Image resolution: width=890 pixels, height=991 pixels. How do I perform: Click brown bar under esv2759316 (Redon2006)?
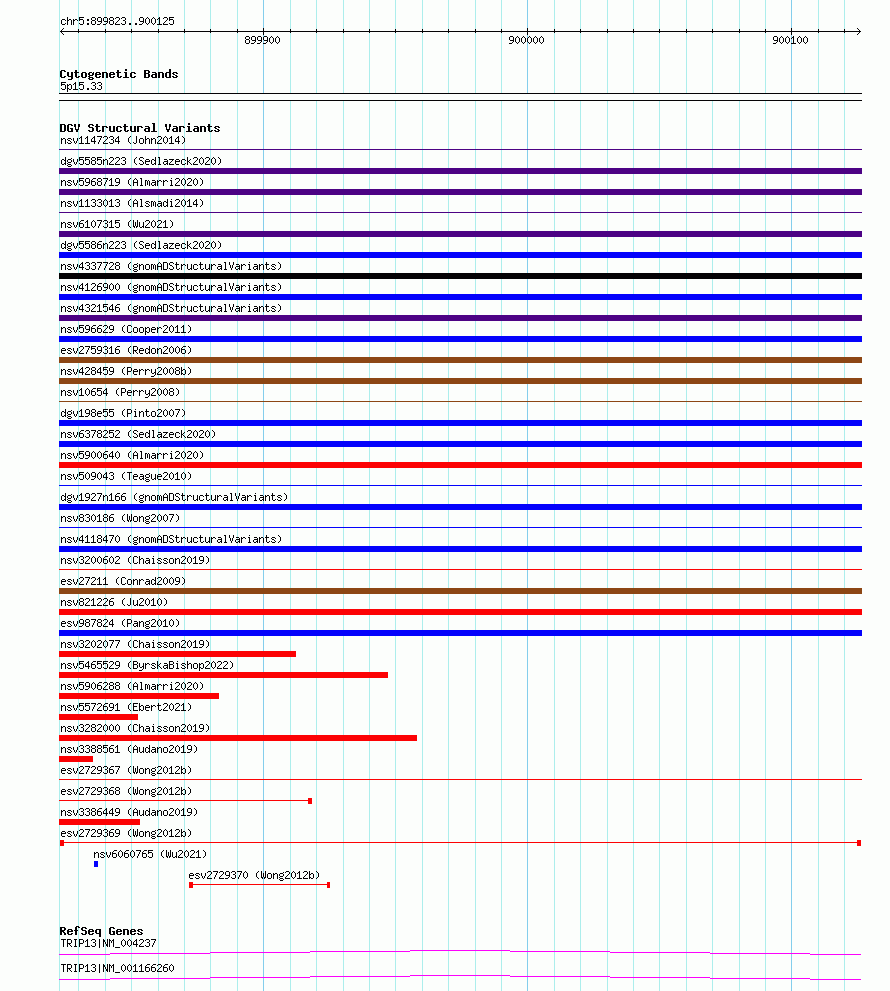coord(460,360)
